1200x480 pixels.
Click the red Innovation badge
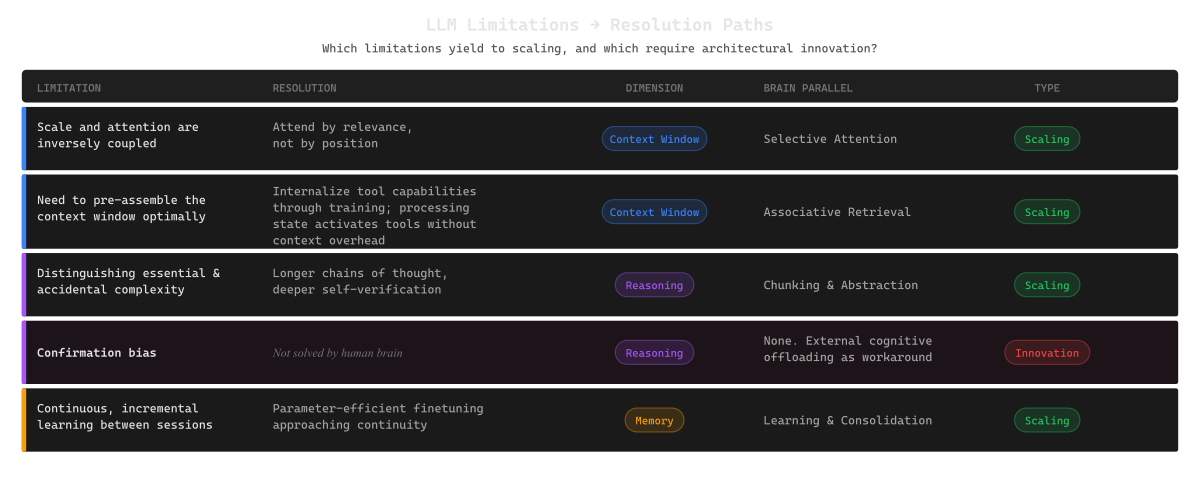coord(1047,353)
